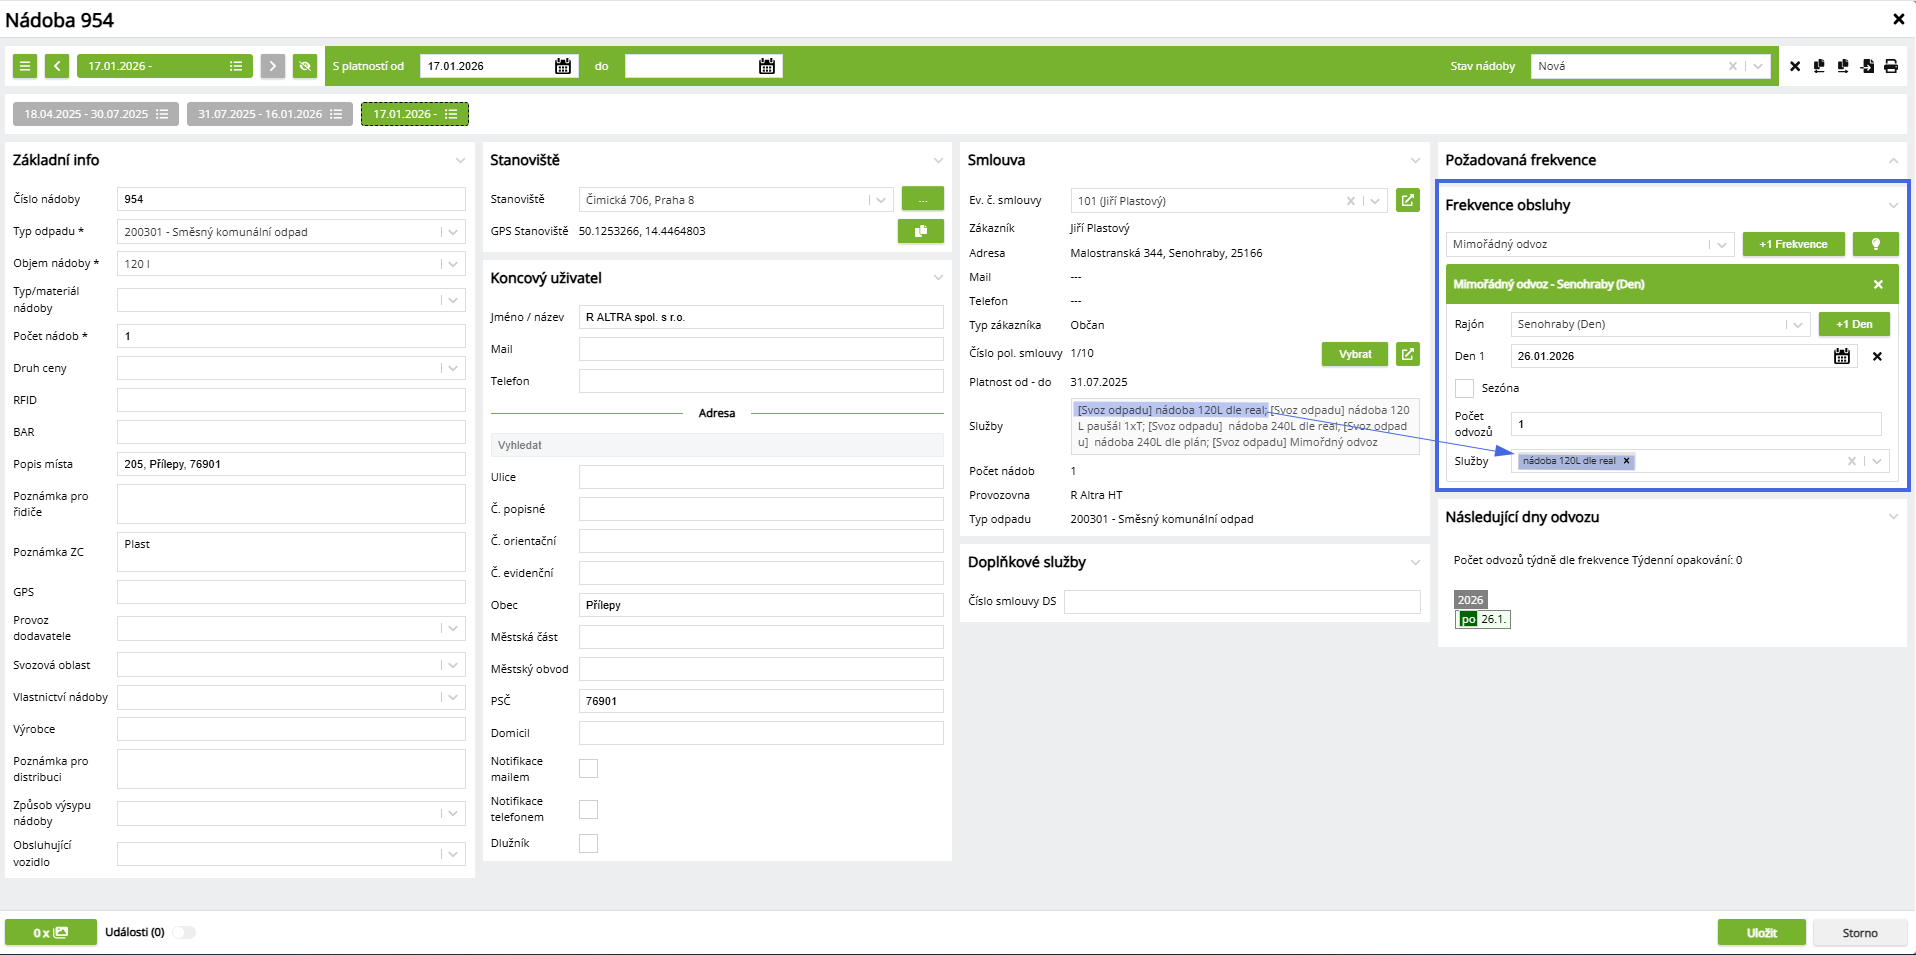Collapse the Požadovaná frekvence section
The width and height of the screenshot is (1916, 955).
pyautogui.click(x=1893, y=160)
